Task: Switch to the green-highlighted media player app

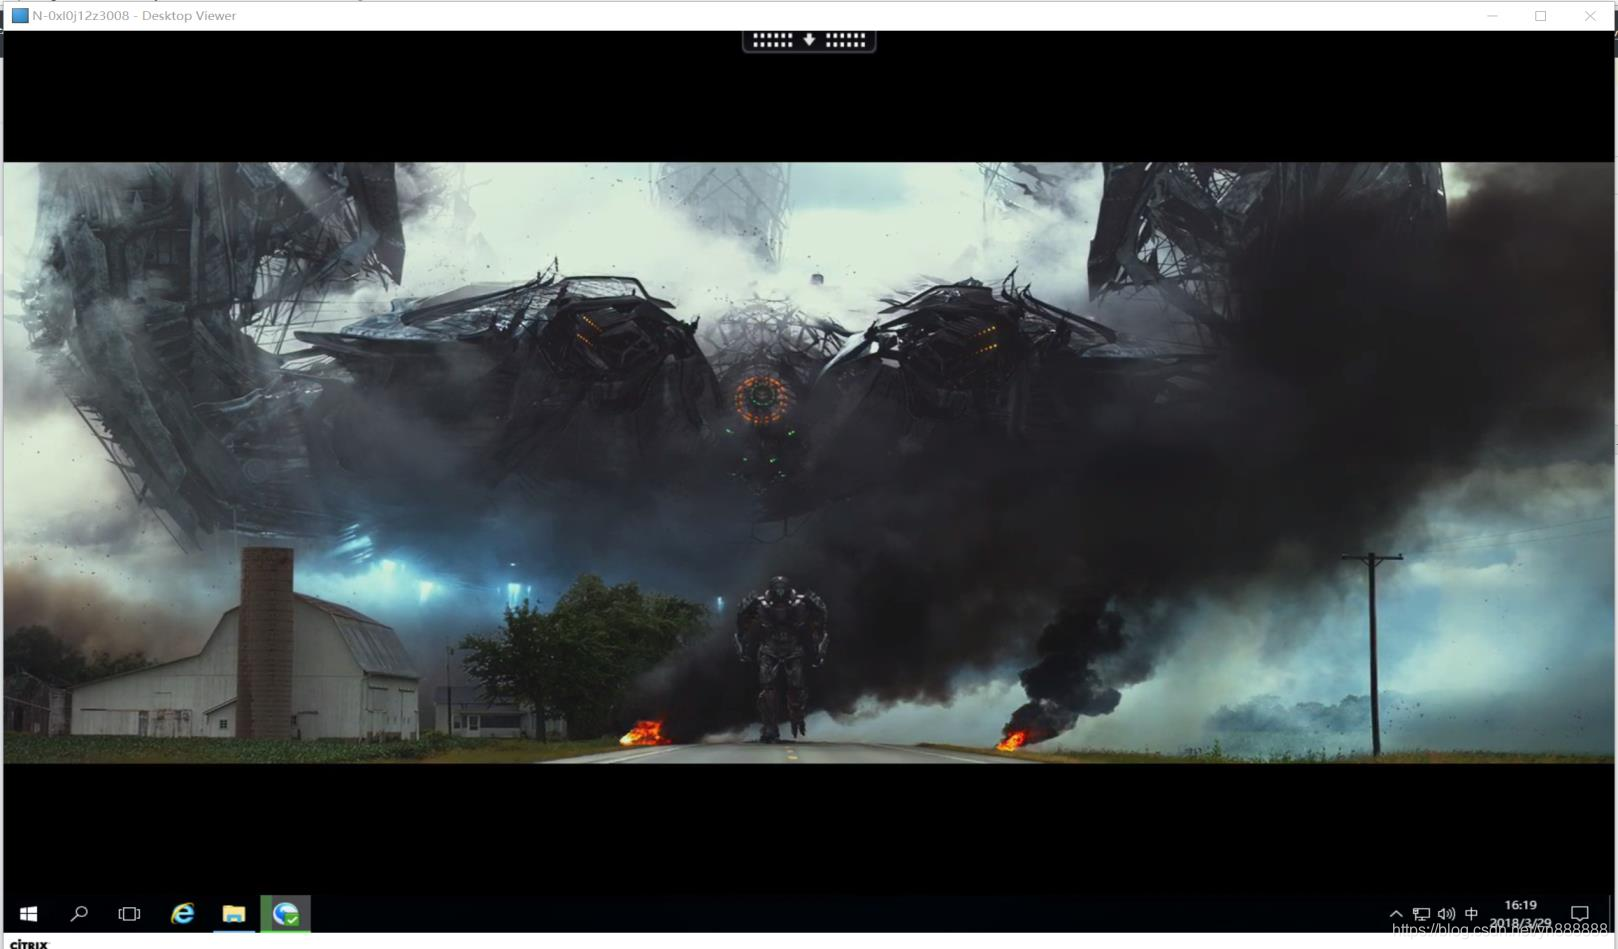Action: tap(285, 913)
